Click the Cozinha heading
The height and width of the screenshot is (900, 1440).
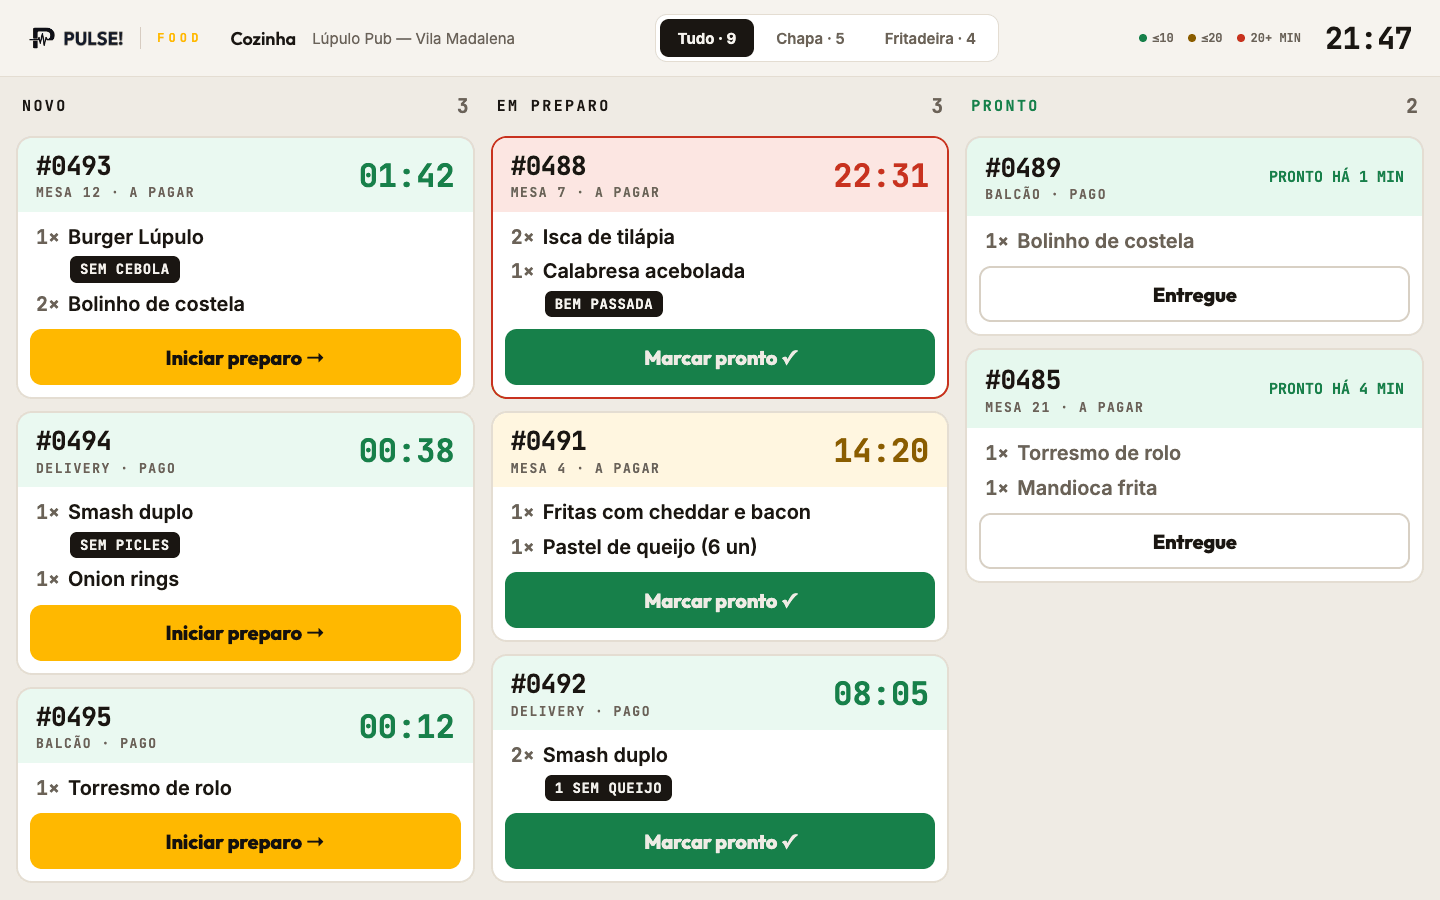pos(263,38)
